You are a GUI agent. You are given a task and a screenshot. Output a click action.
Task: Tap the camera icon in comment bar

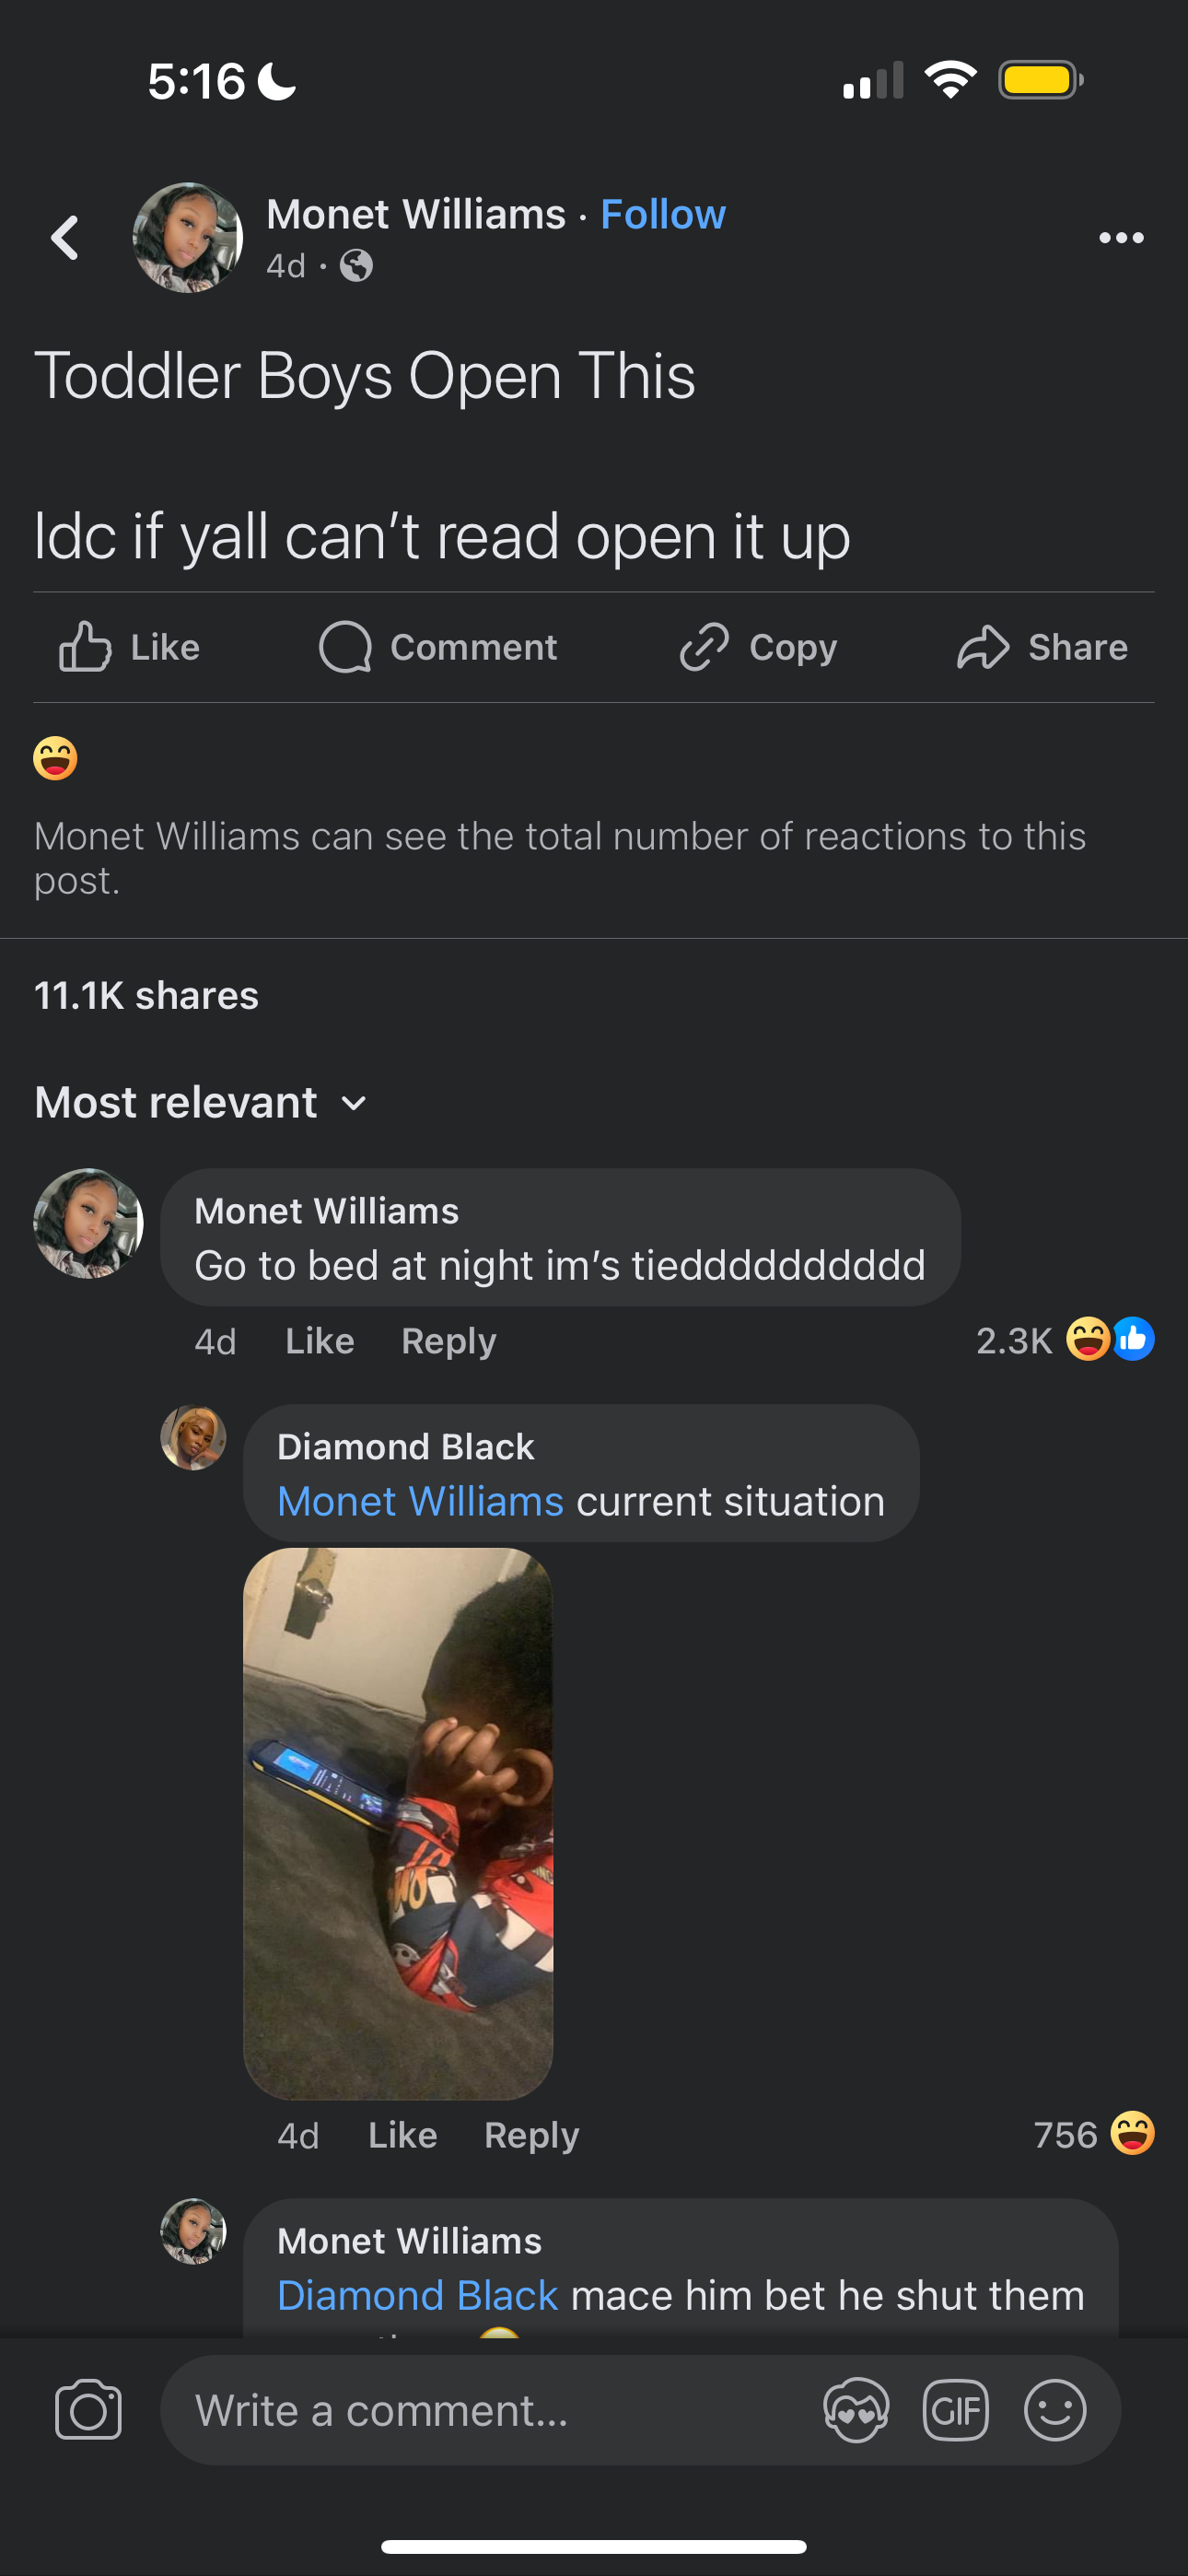(88, 2409)
